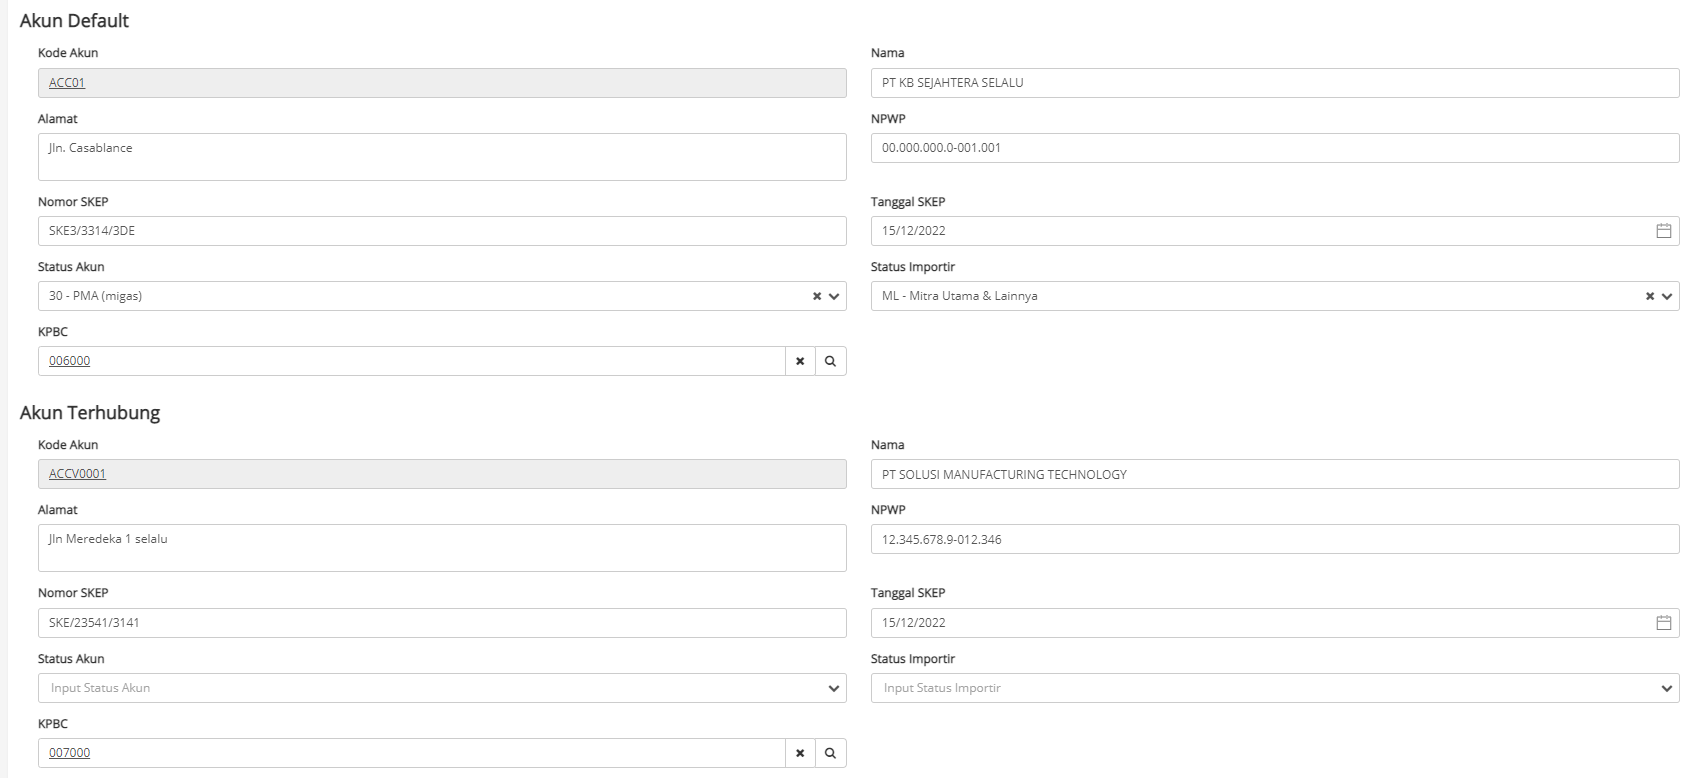The image size is (1705, 778).
Task: Clear the Akun Default KPBC value 006000
Action: point(800,361)
